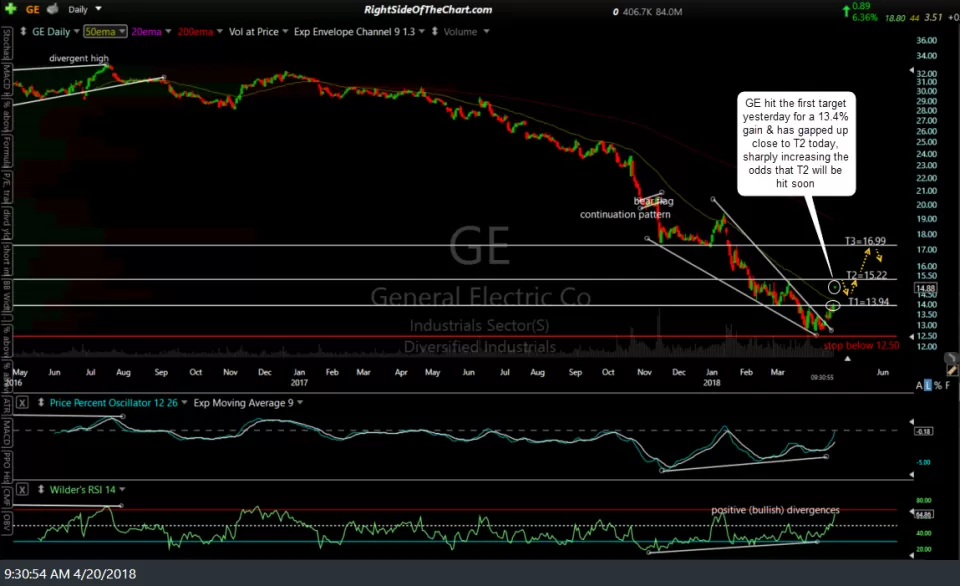Switch to the short int side tab
Image resolution: width=960 pixels, height=586 pixels.
pos(6,260)
